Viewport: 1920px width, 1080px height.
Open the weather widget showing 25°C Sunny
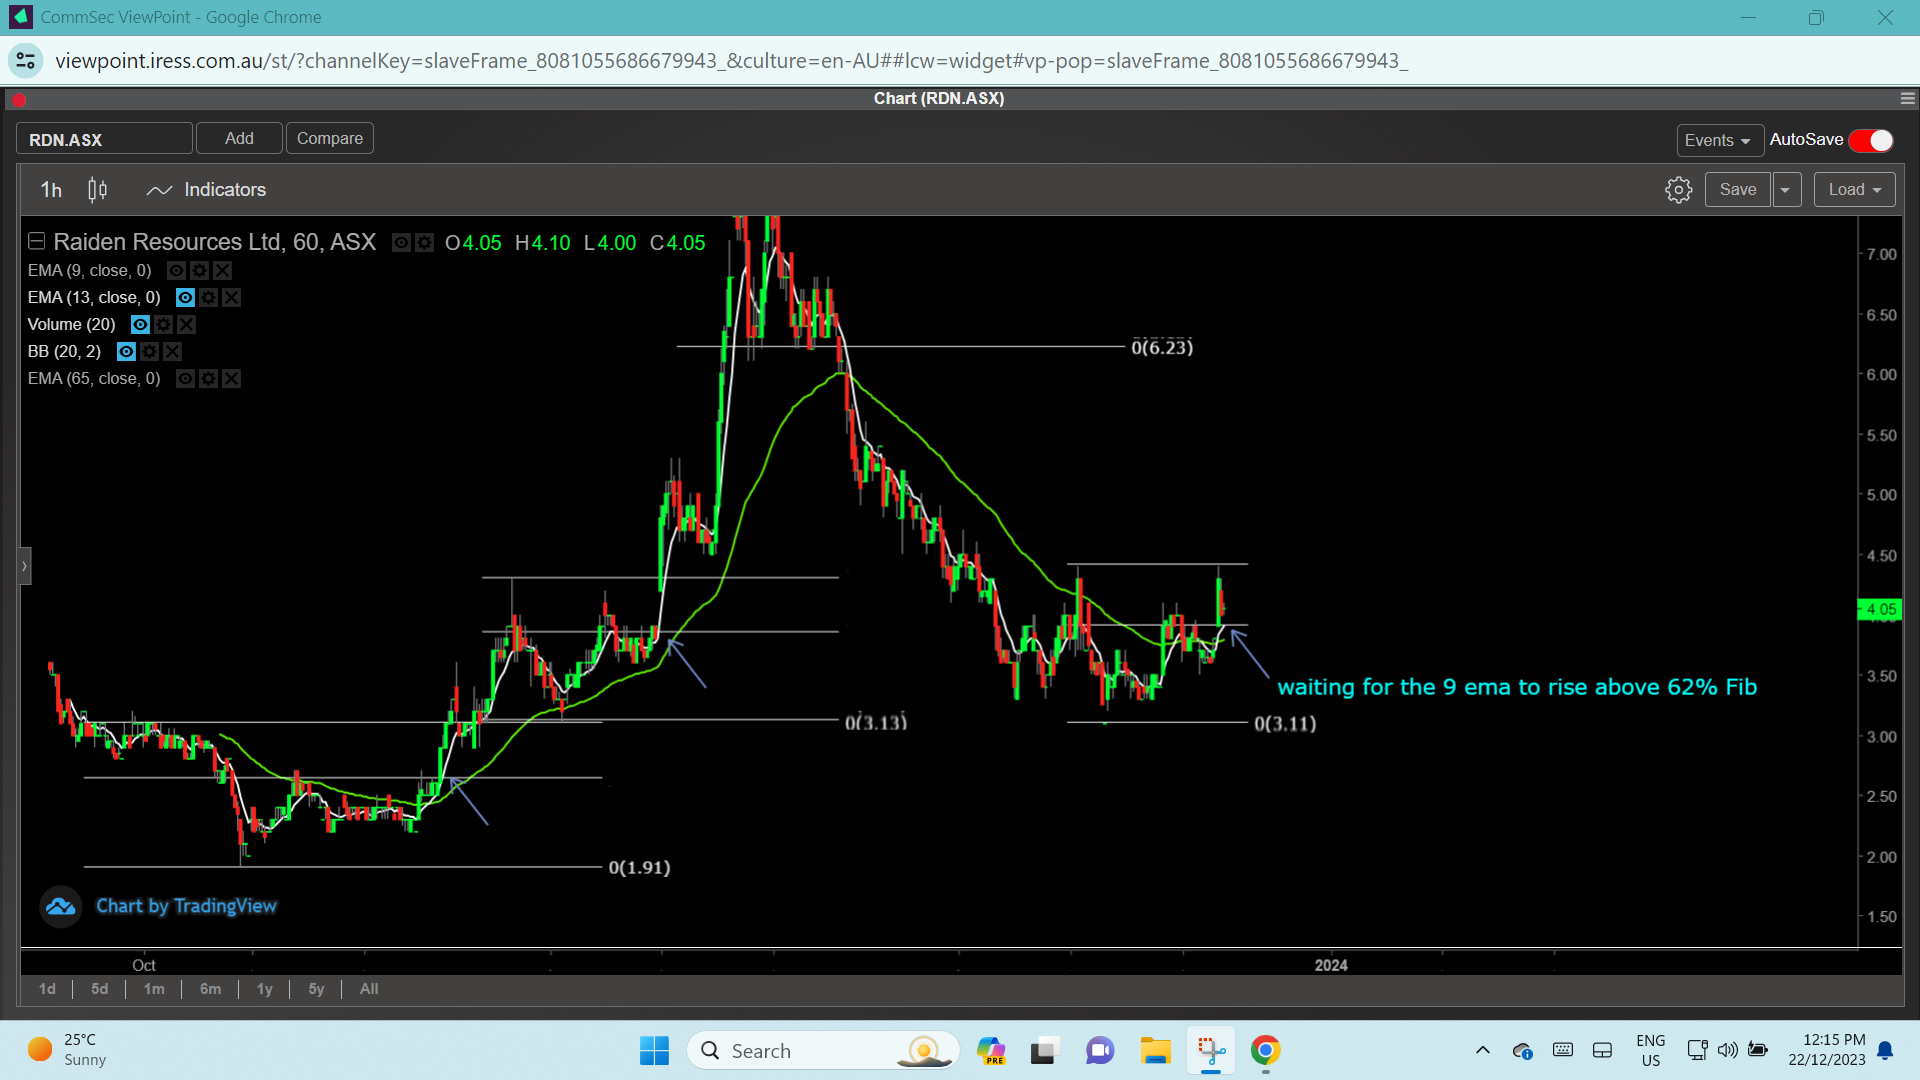(x=67, y=1050)
